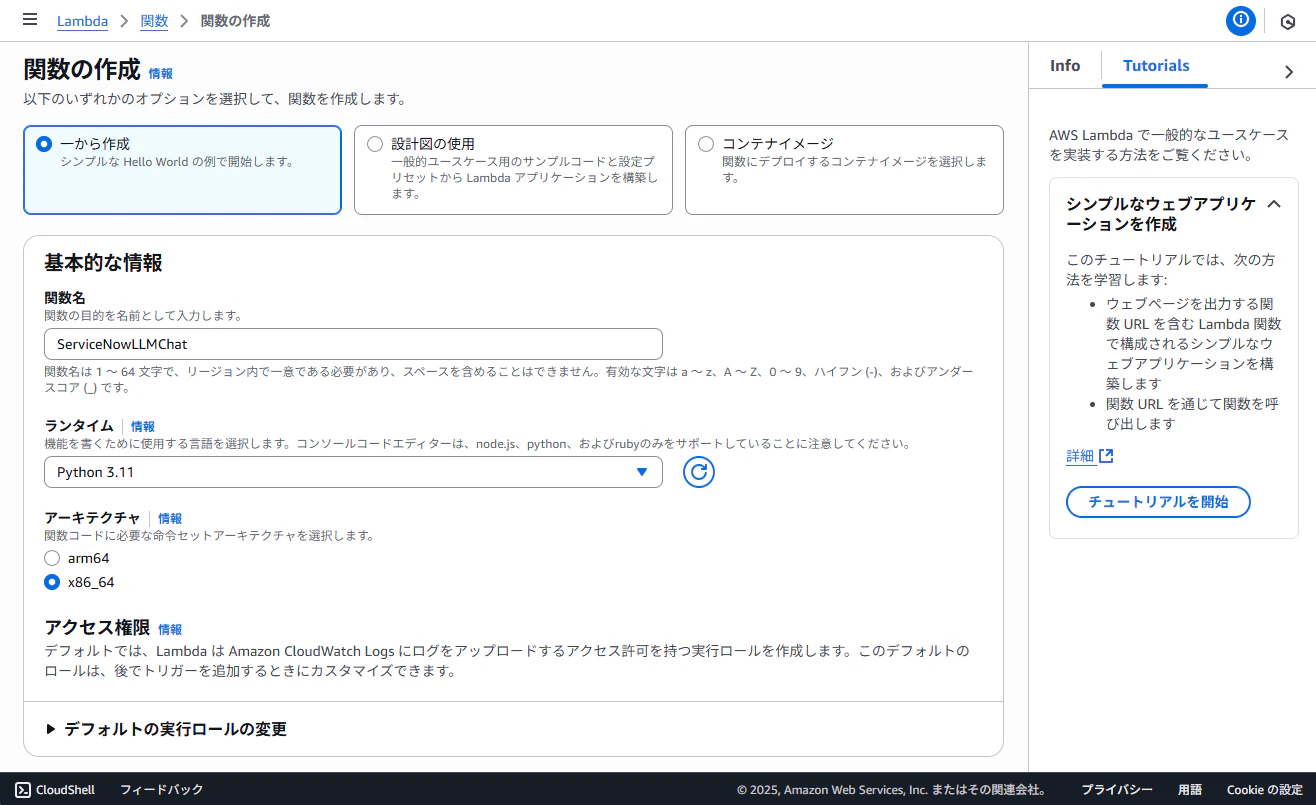Screen dimensions: 1316x805
Task: Click 情報 link next to 関数の作成
Action: pyautogui.click(x=161, y=73)
